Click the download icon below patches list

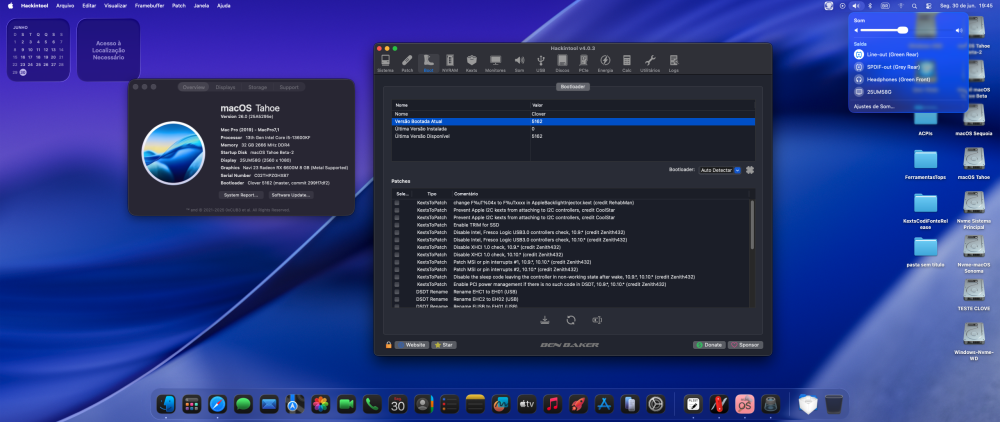(545, 320)
